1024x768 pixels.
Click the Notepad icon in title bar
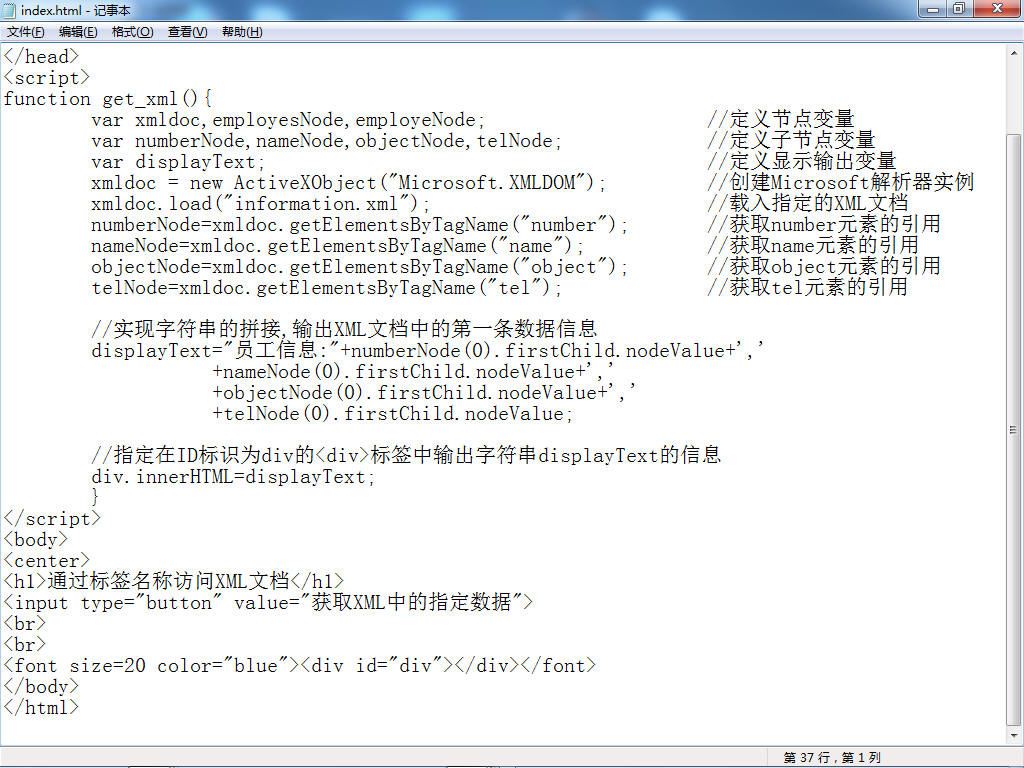(x=10, y=10)
